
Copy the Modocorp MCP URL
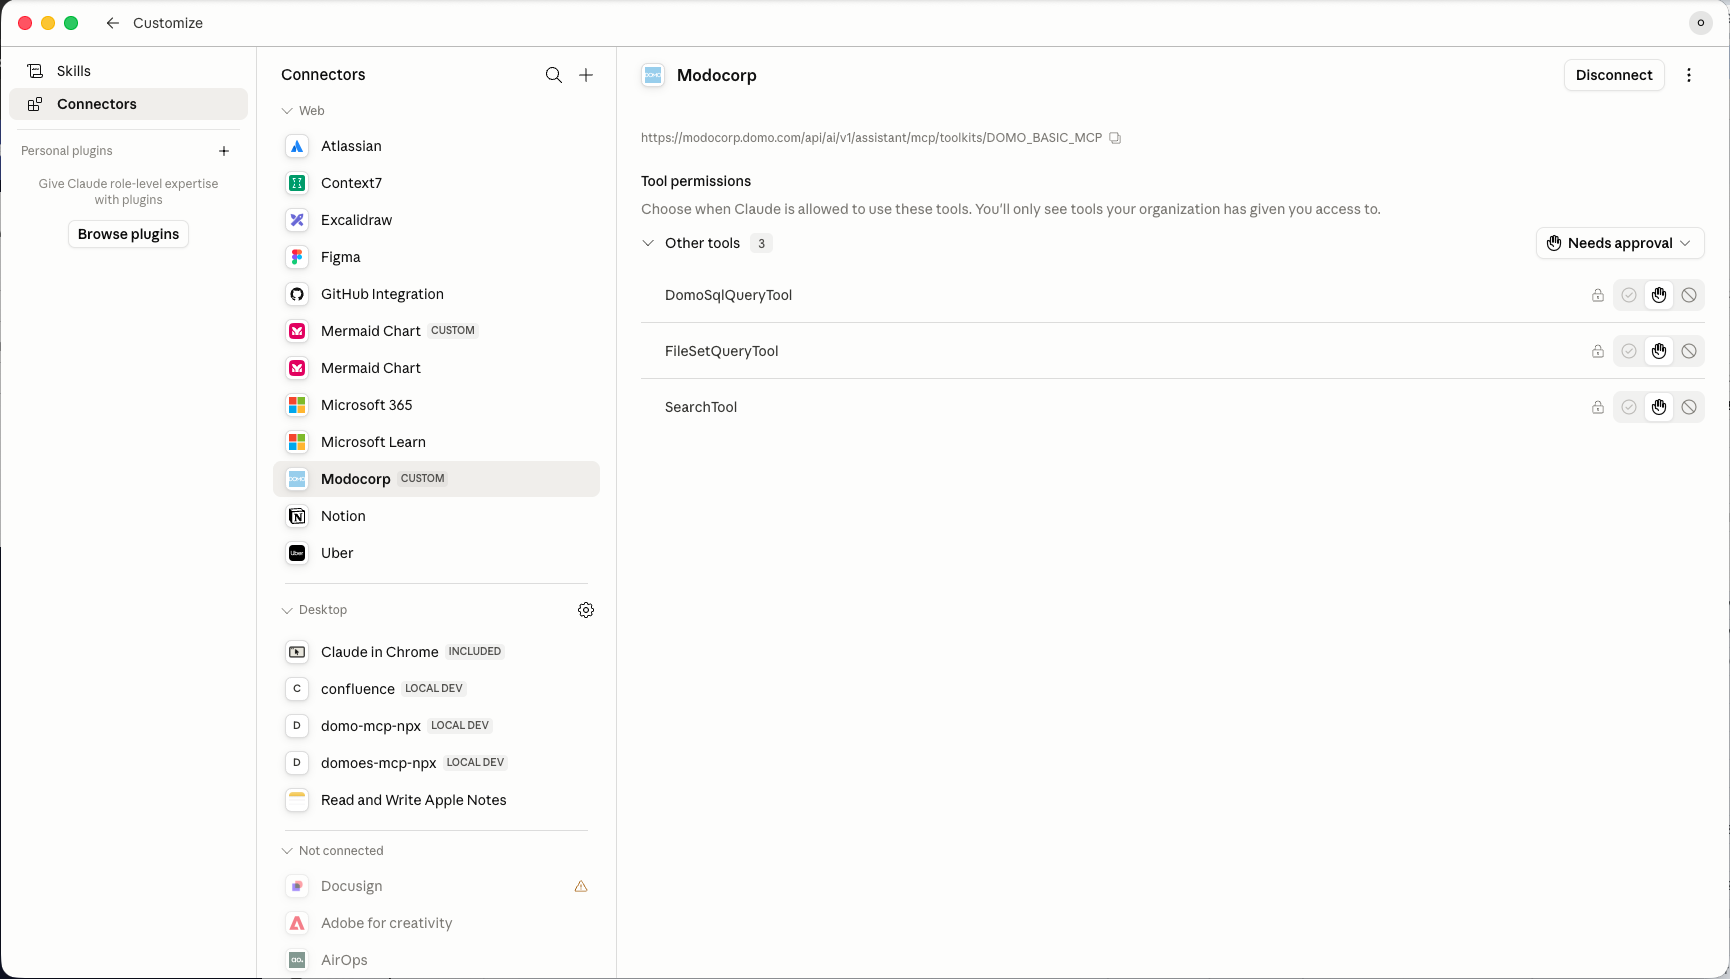pyautogui.click(x=1115, y=138)
